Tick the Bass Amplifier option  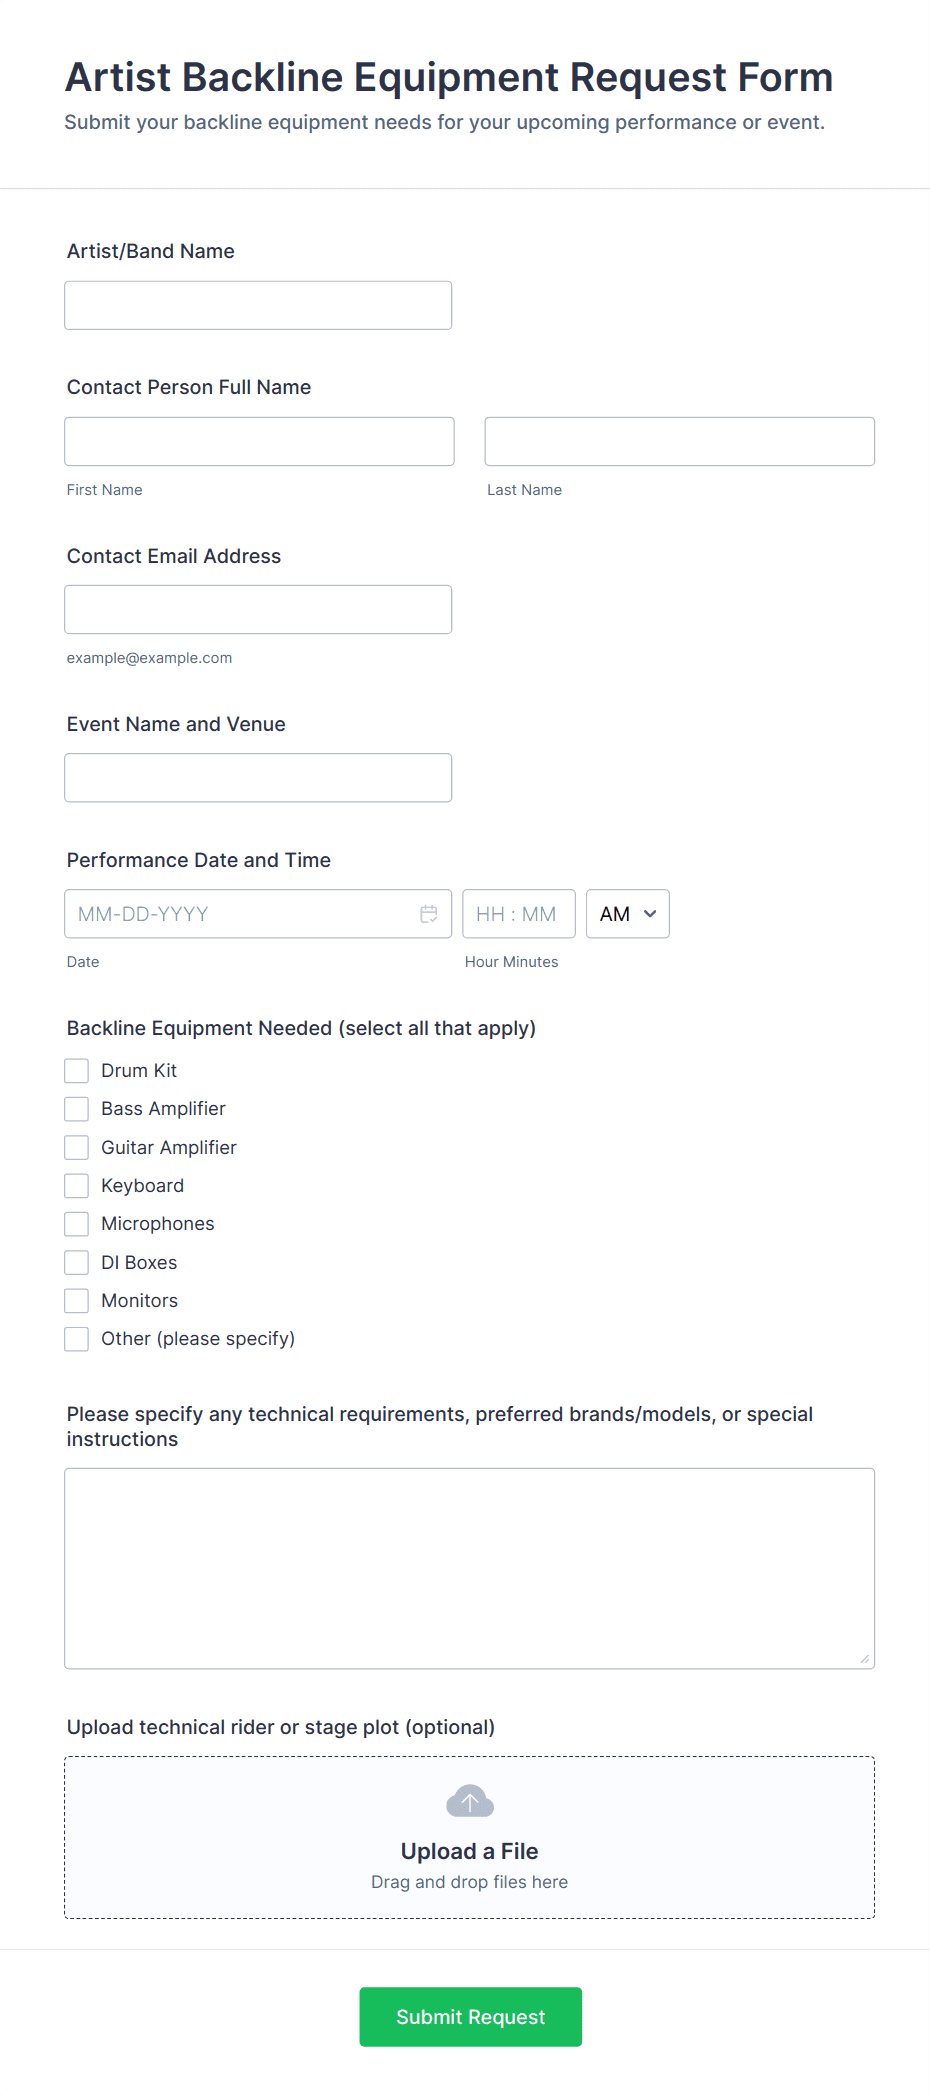point(77,1109)
